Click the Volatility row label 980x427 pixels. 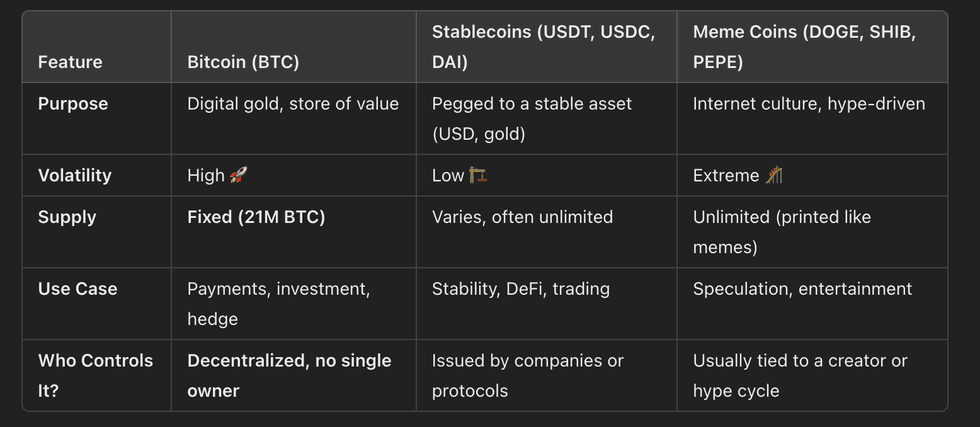[x=75, y=176]
